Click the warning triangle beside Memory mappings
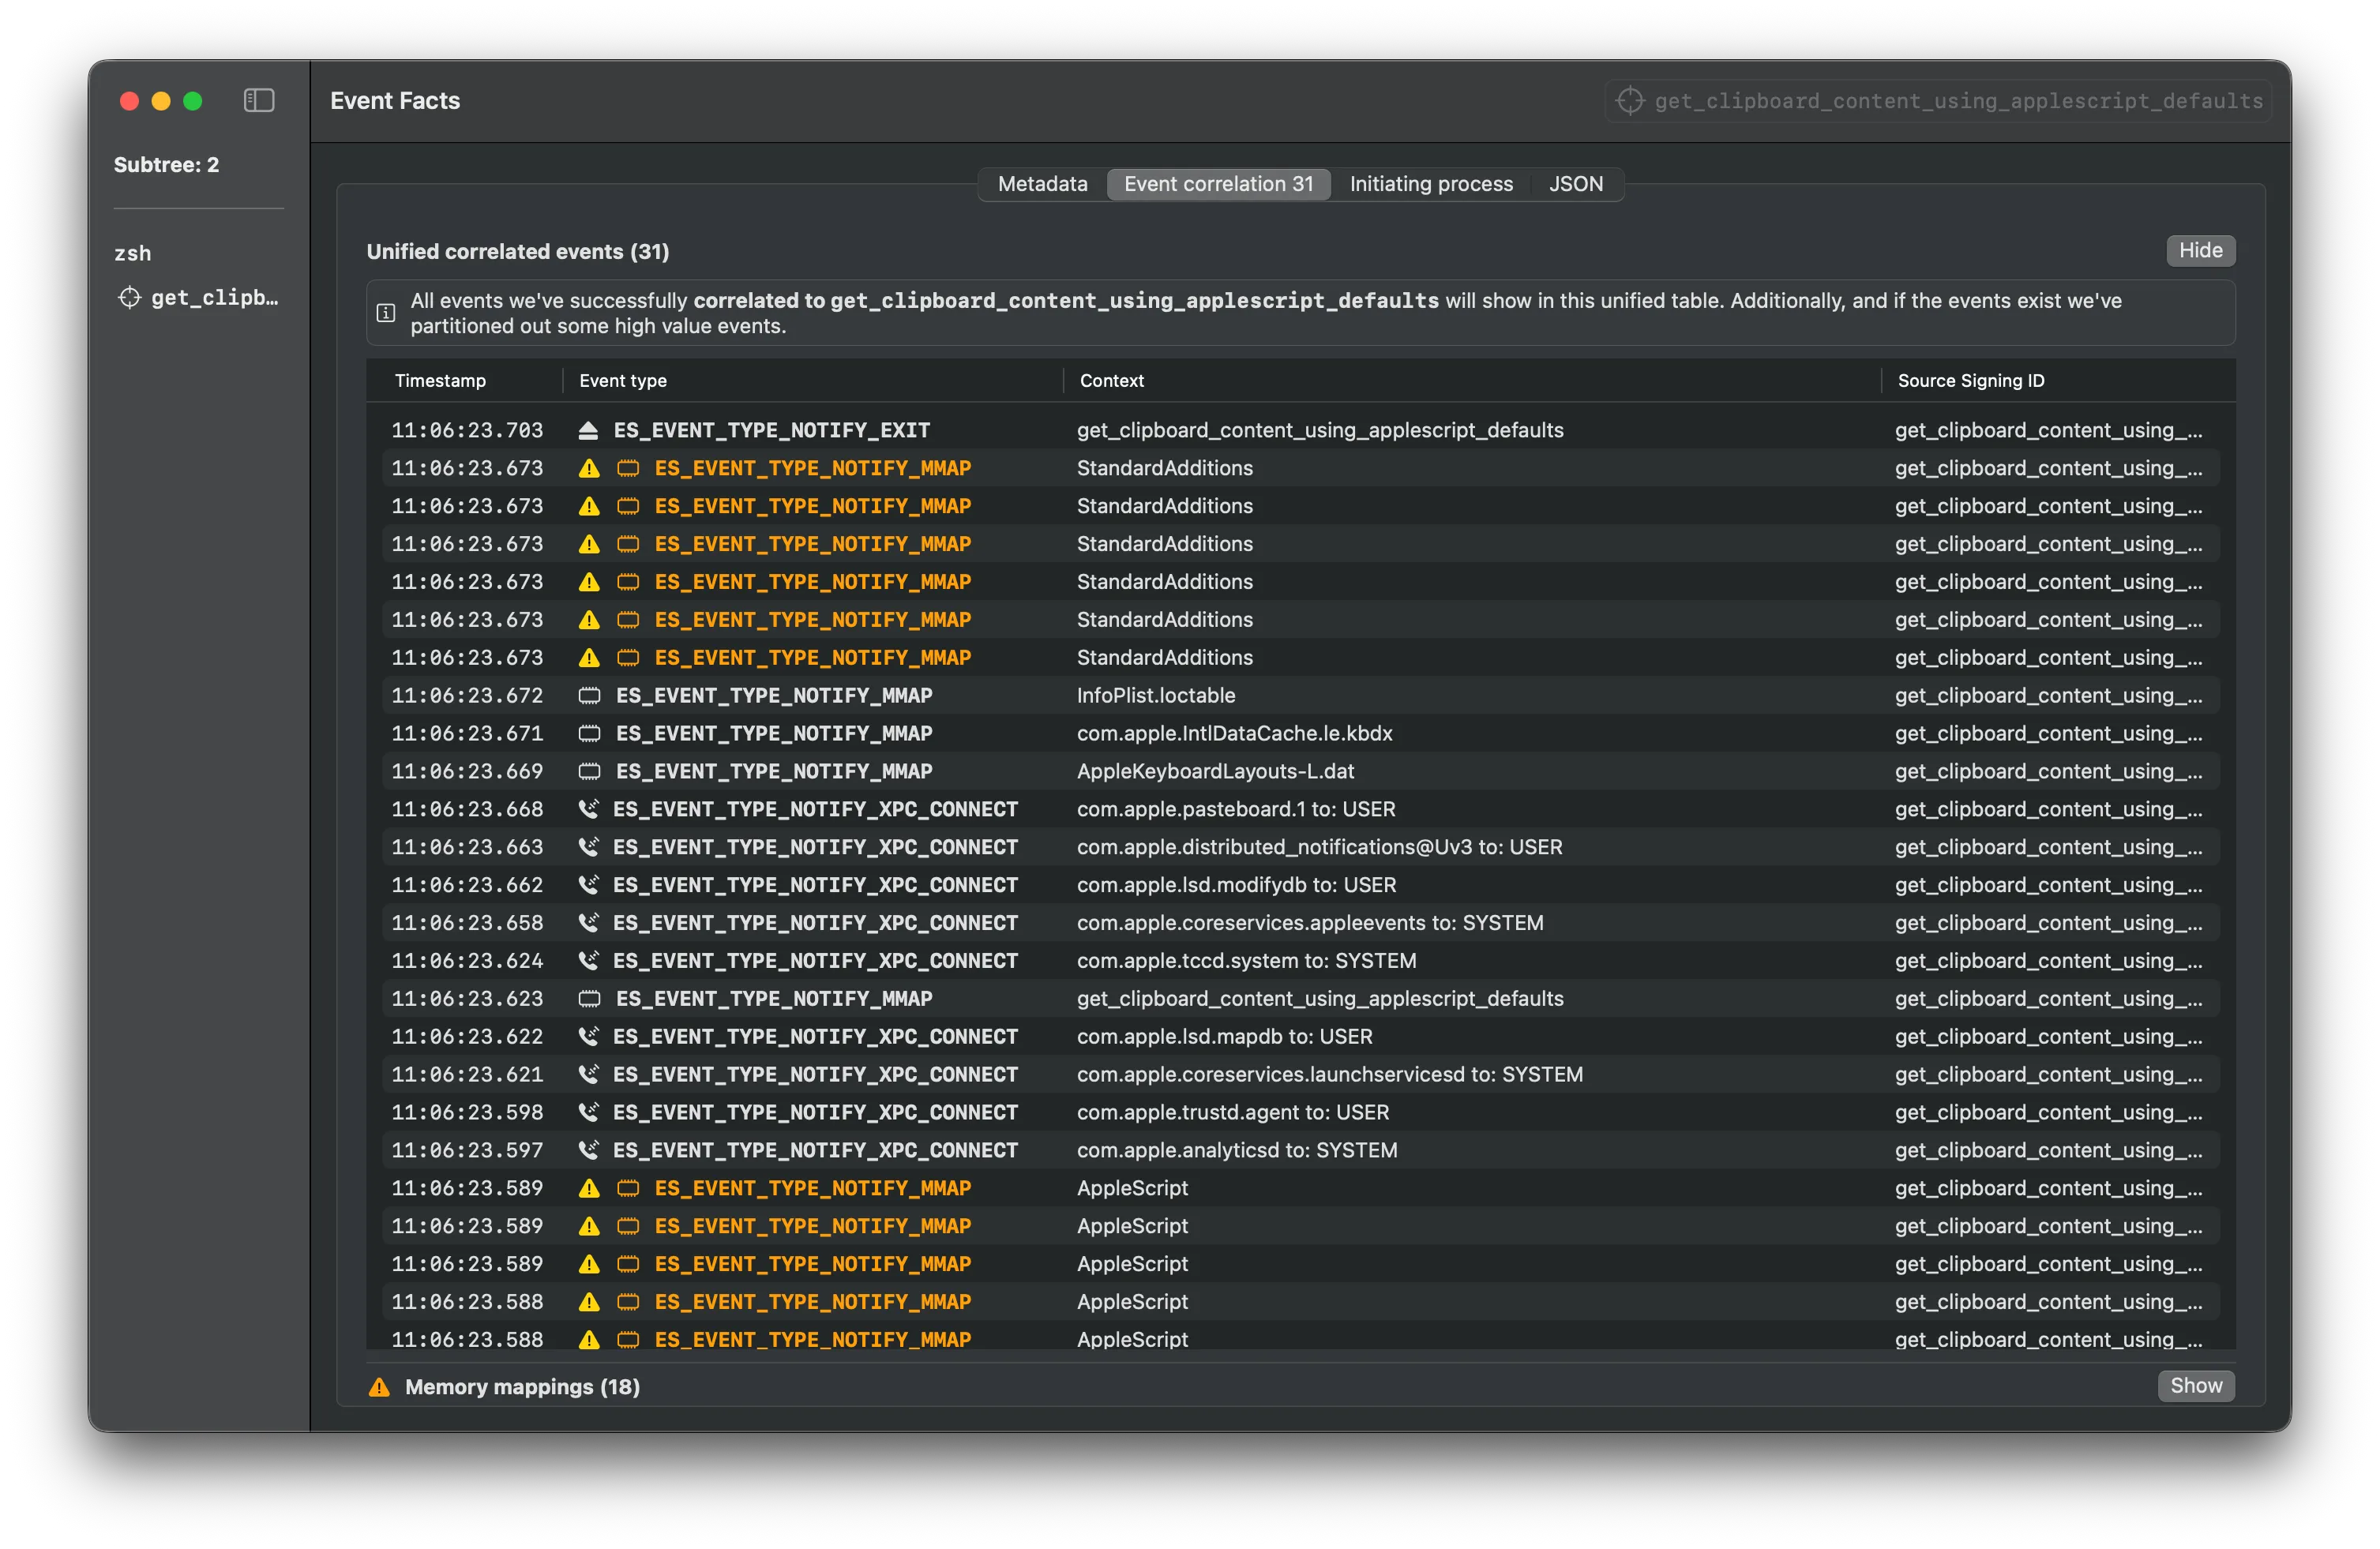The width and height of the screenshot is (2380, 1549). (x=379, y=1387)
